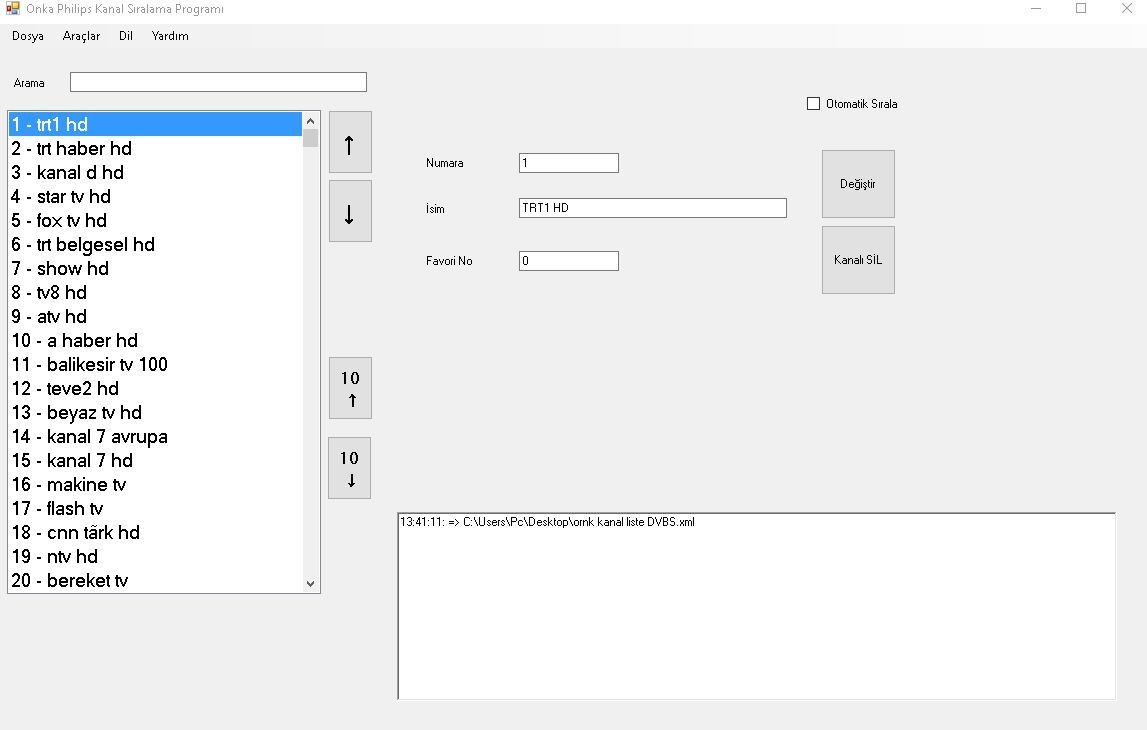The width and height of the screenshot is (1147, 730).
Task: Select "5 - fox tv hd" channel
Action: point(59,221)
